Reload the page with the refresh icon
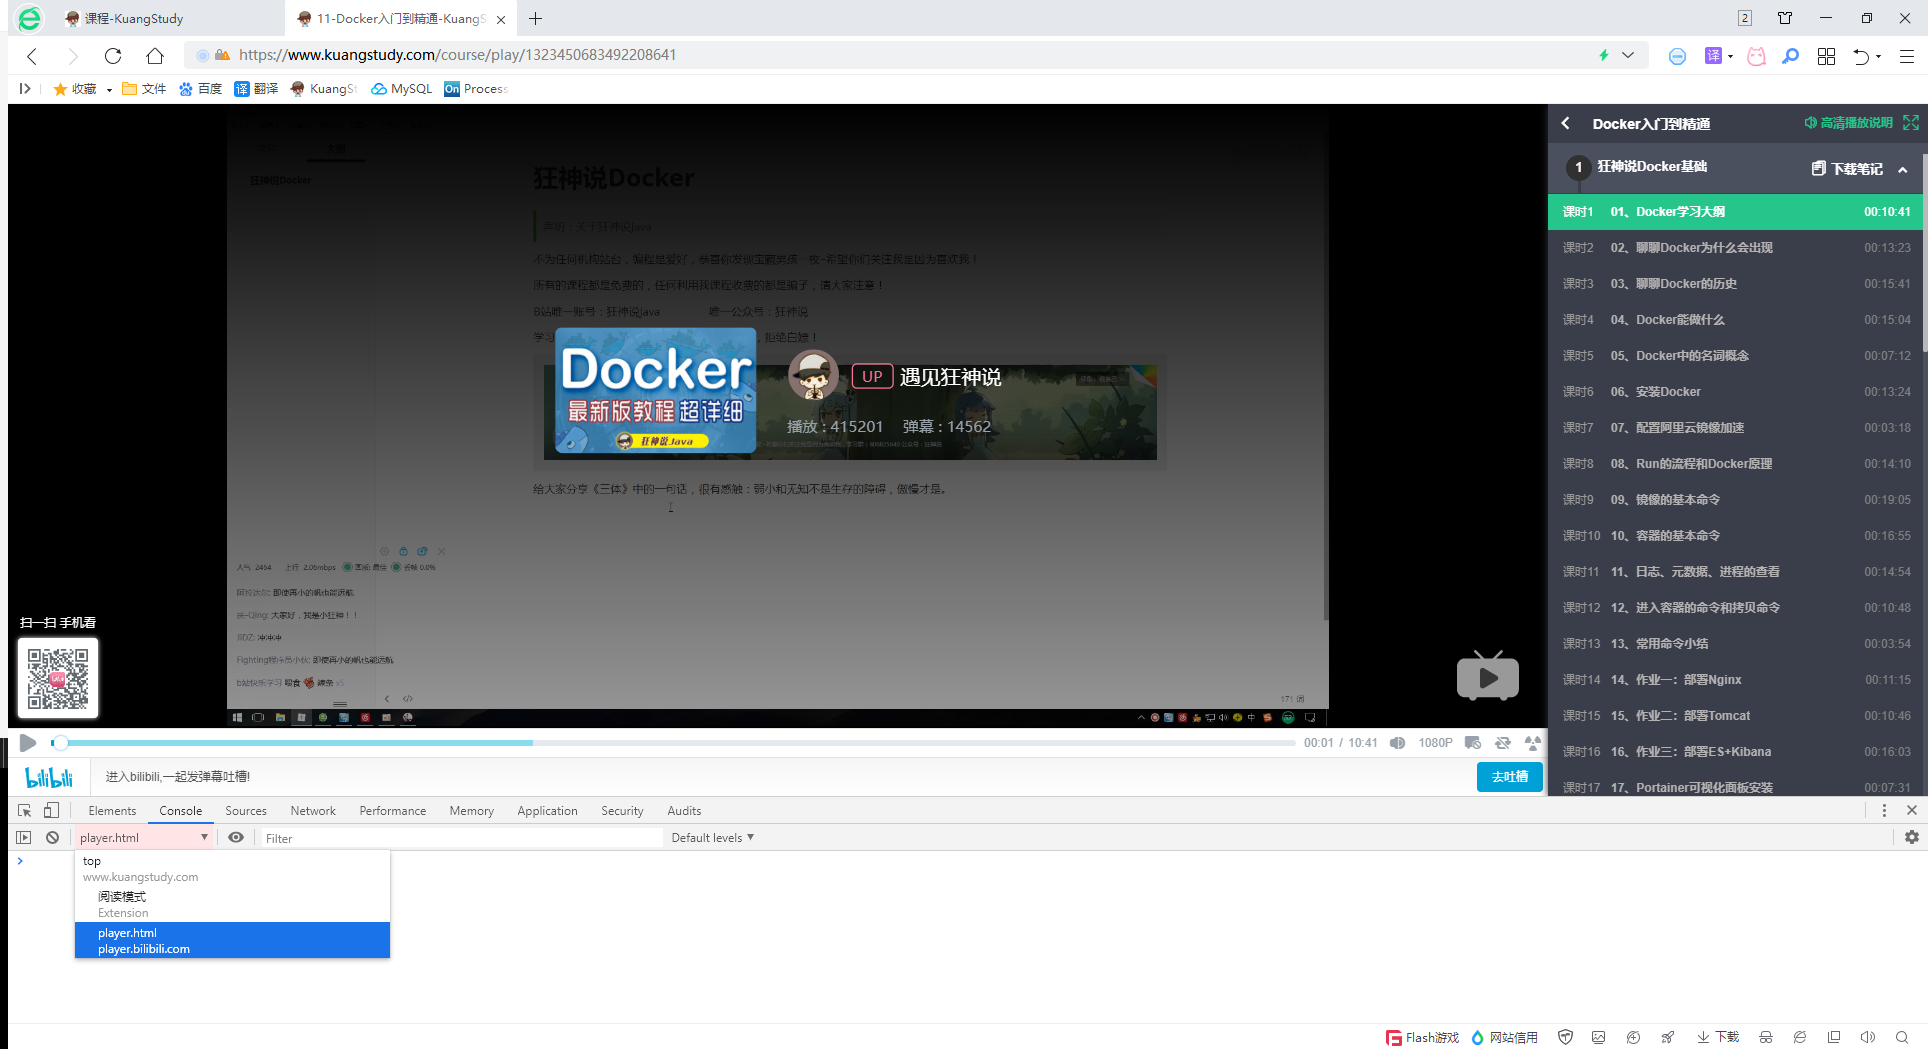Image resolution: width=1928 pixels, height=1049 pixels. [x=113, y=56]
